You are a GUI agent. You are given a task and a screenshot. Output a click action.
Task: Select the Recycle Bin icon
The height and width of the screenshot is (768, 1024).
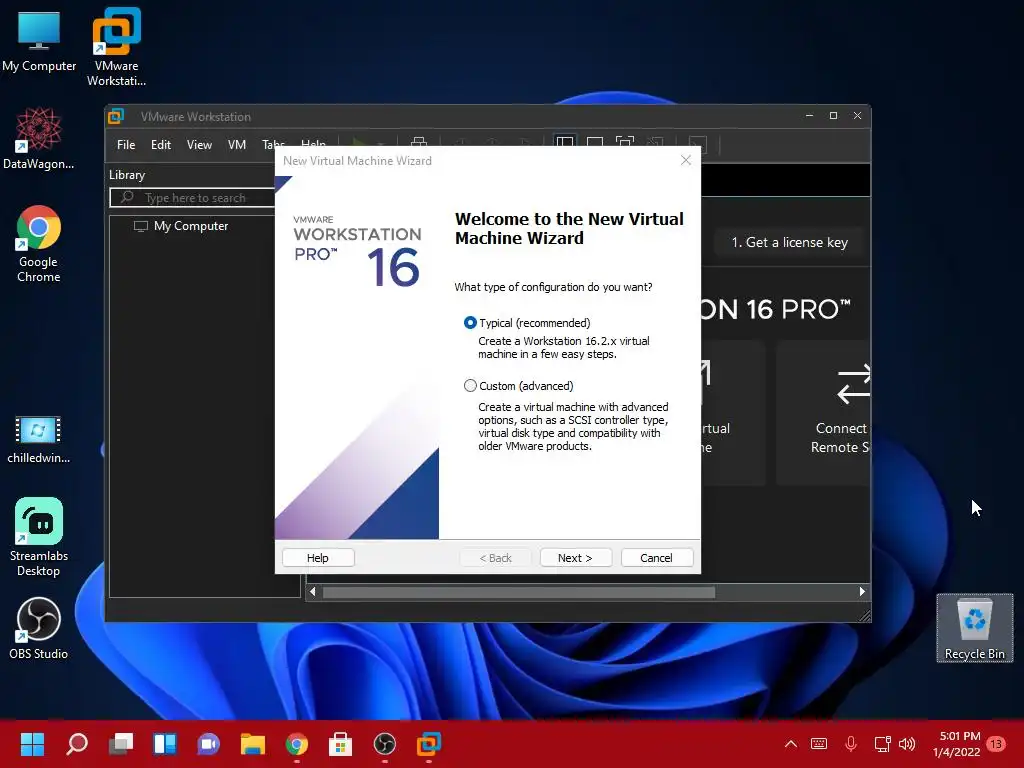974,628
